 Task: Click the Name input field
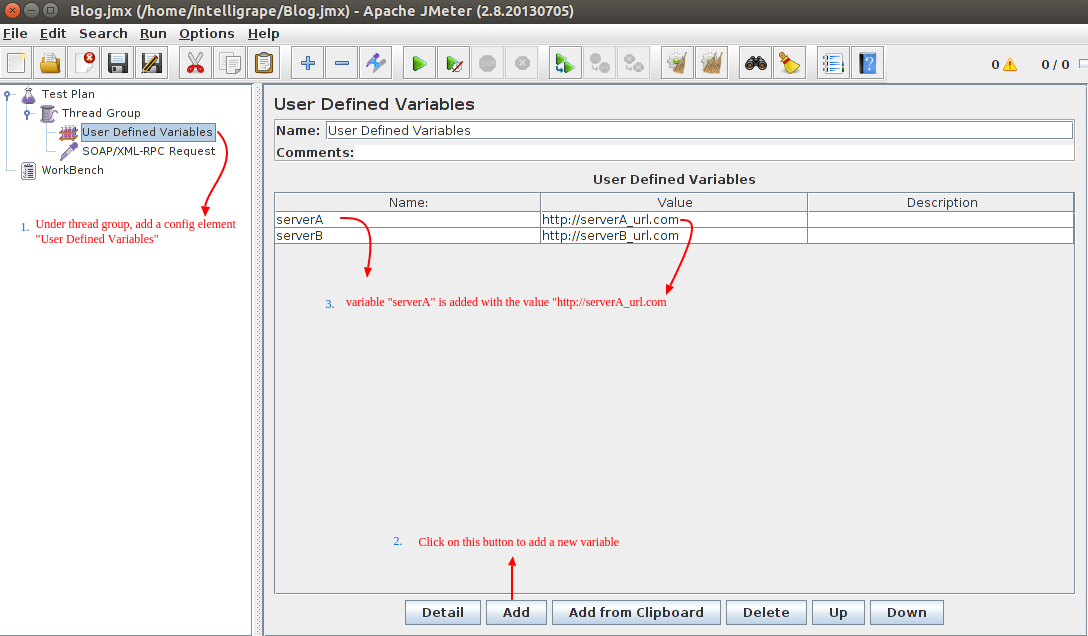699,130
